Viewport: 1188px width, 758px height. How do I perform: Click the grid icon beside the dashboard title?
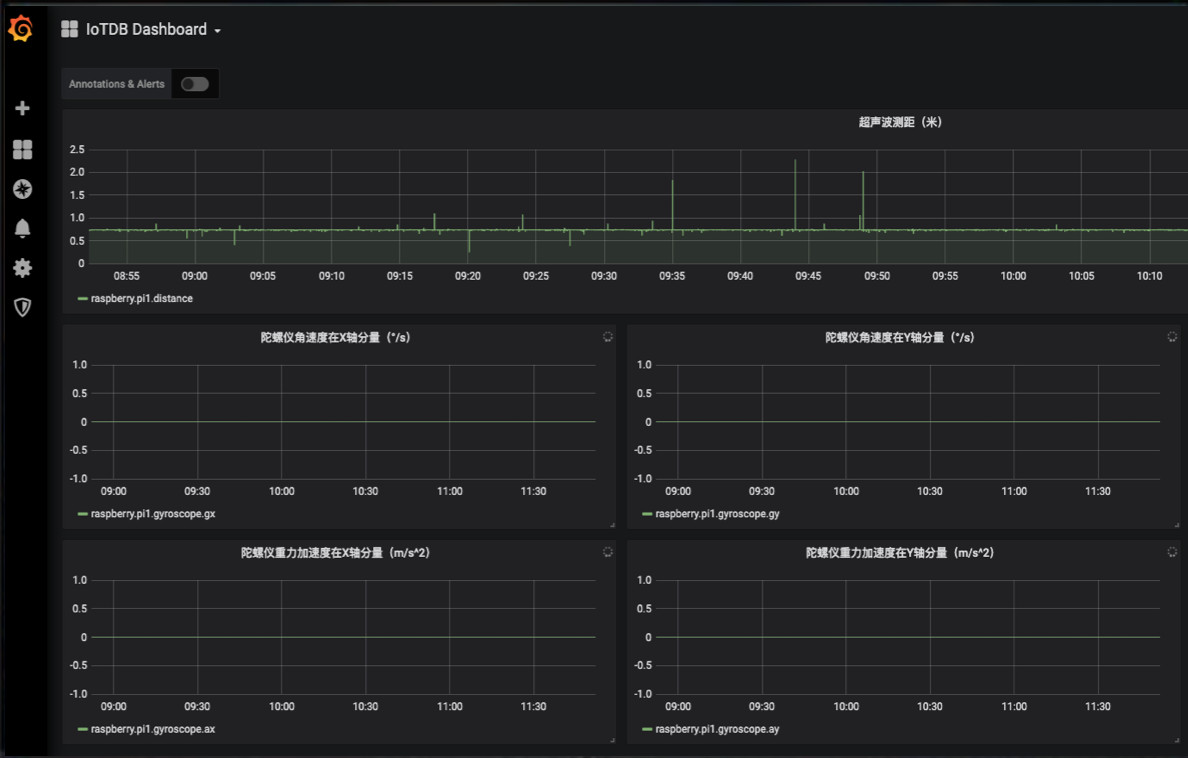click(68, 29)
